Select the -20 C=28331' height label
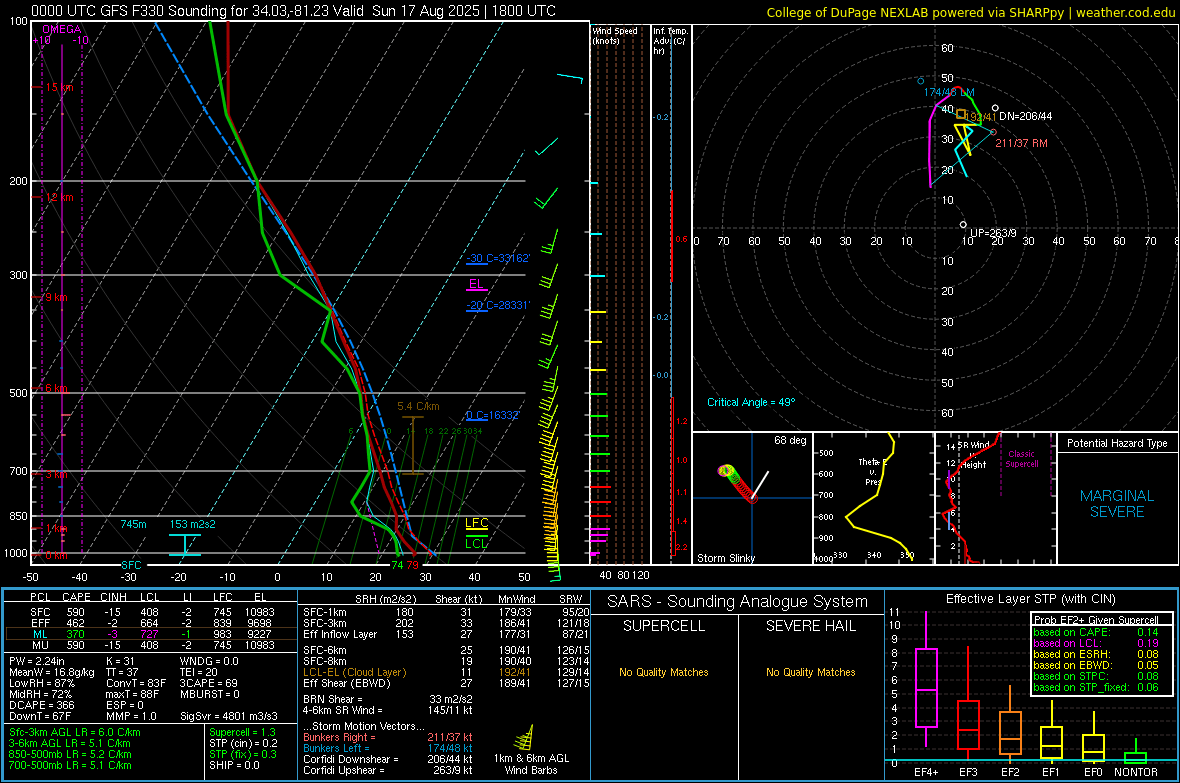The width and height of the screenshot is (1180, 783). pyautogui.click(x=498, y=305)
